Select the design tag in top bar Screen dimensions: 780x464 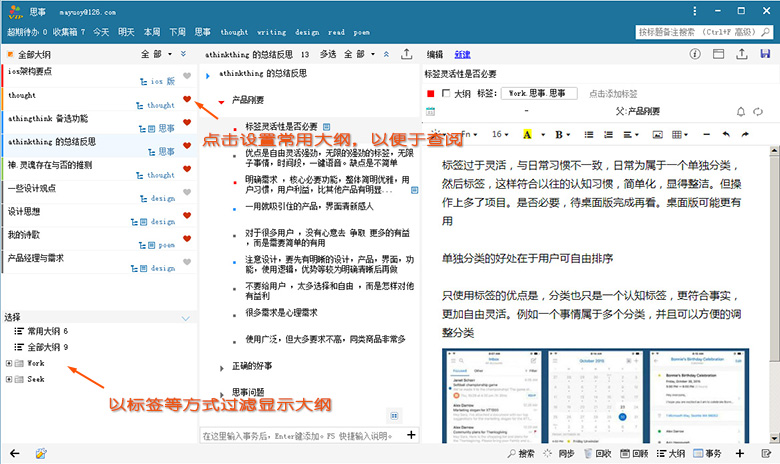point(308,32)
